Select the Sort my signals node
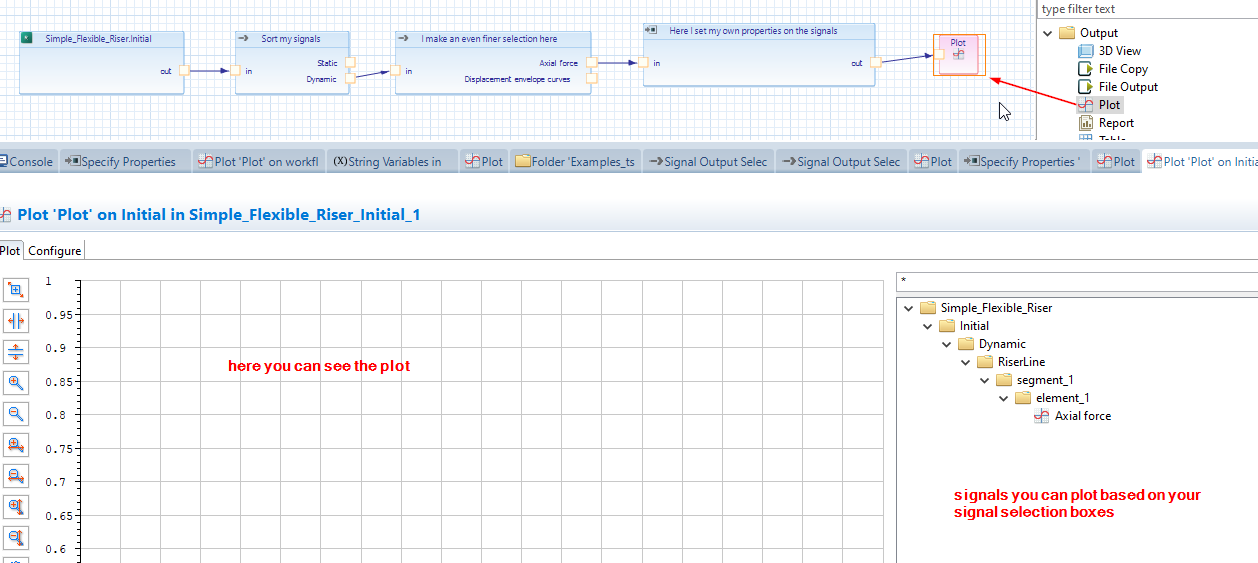Image resolution: width=1258 pixels, height=563 pixels. pos(292,39)
